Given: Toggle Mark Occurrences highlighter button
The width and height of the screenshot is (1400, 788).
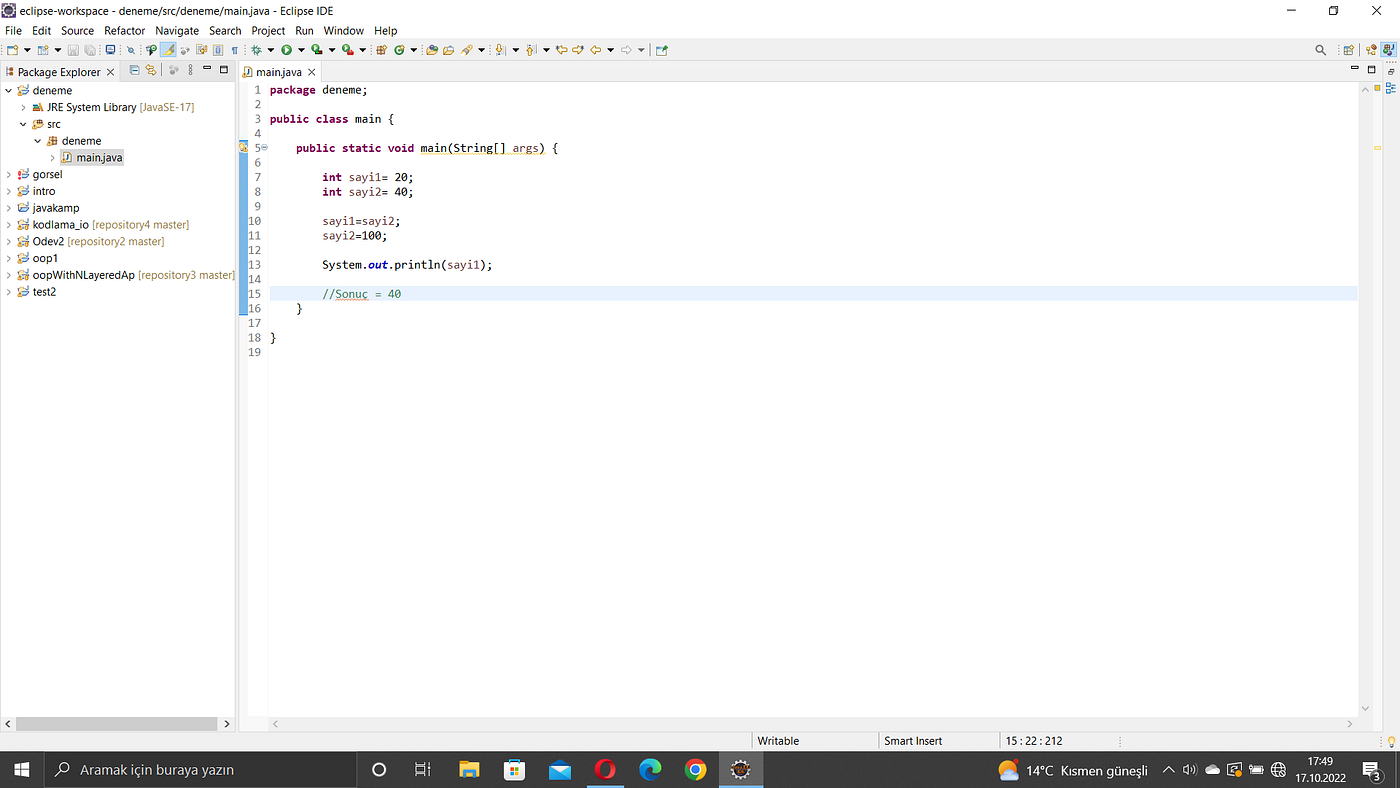Looking at the screenshot, I should pyautogui.click(x=169, y=50).
